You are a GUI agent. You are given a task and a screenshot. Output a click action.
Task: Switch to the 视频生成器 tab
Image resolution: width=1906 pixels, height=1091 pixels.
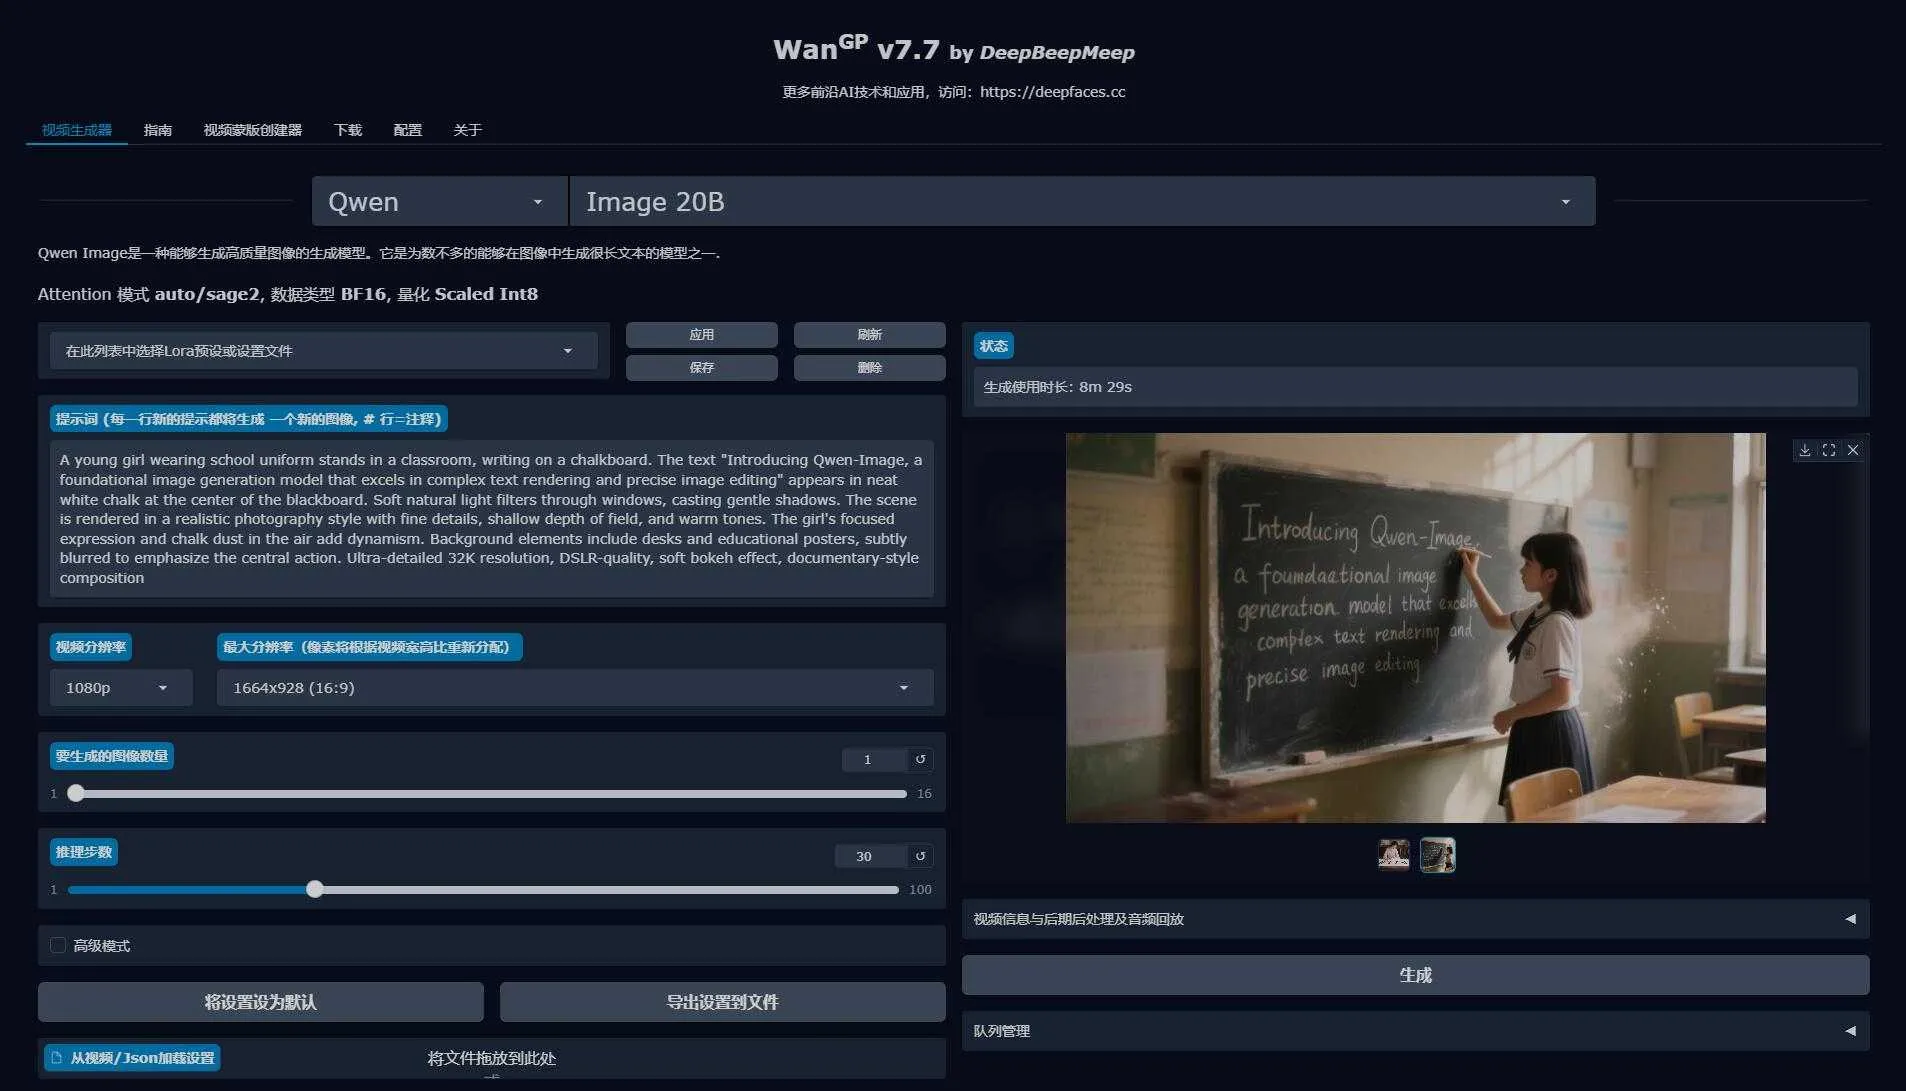77,130
